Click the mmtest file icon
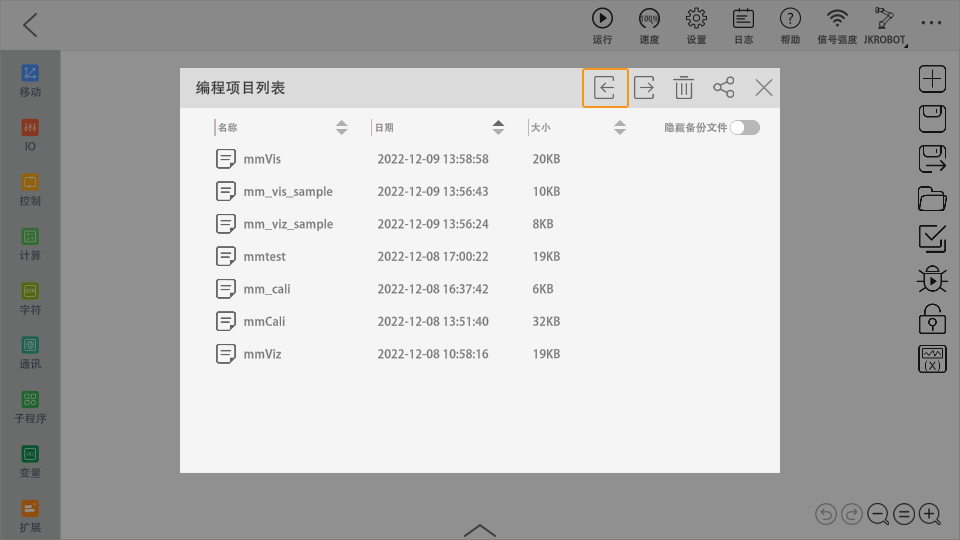The width and height of the screenshot is (960, 540). point(225,257)
